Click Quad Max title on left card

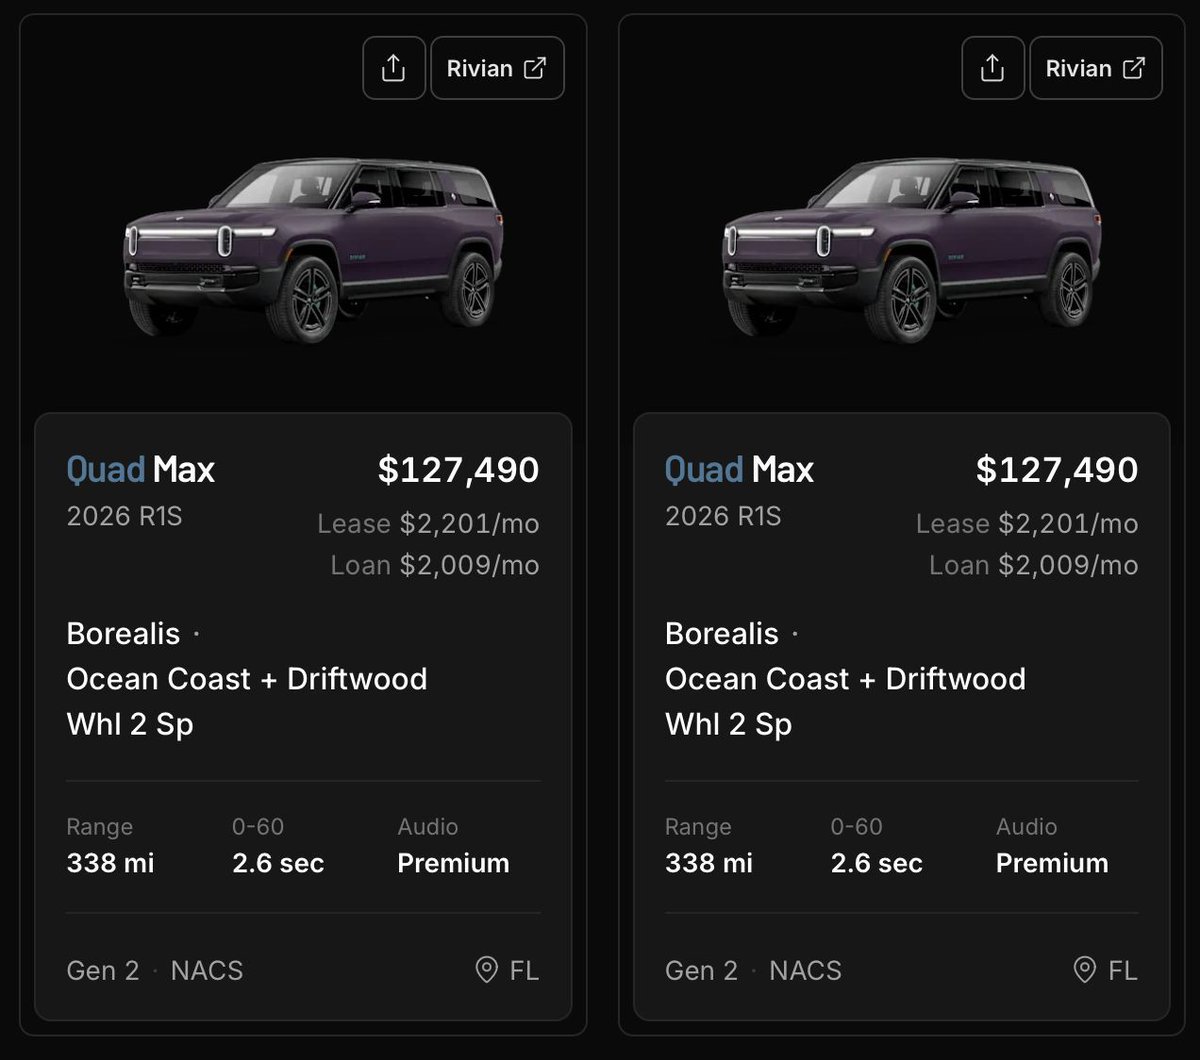(141, 469)
